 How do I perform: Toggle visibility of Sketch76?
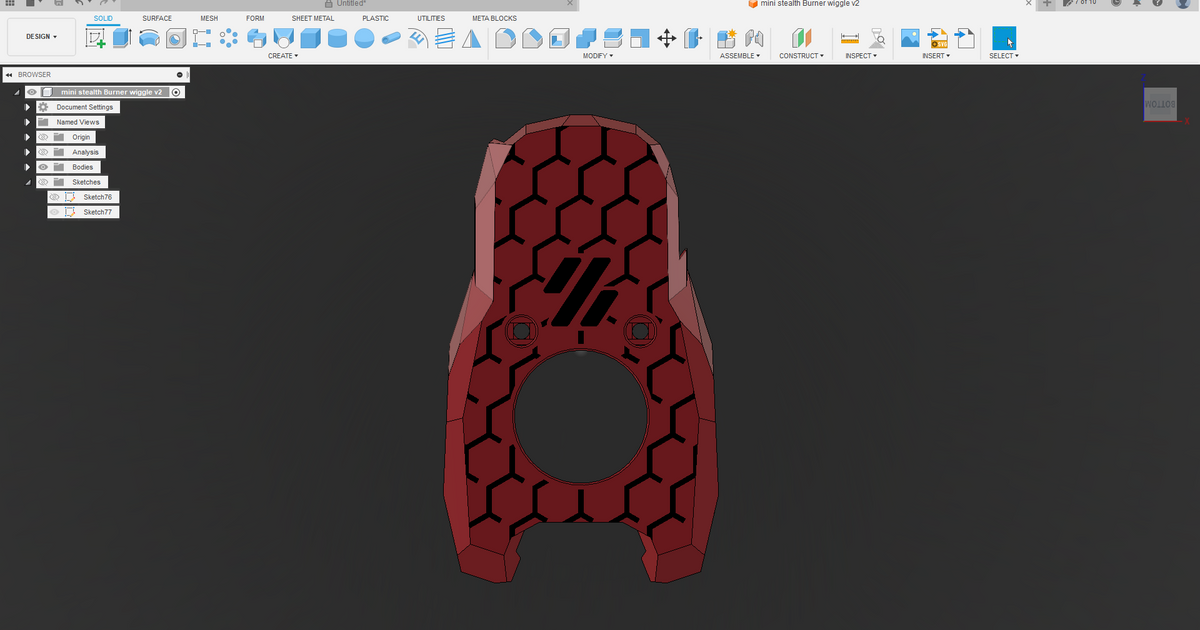[x=53, y=197]
